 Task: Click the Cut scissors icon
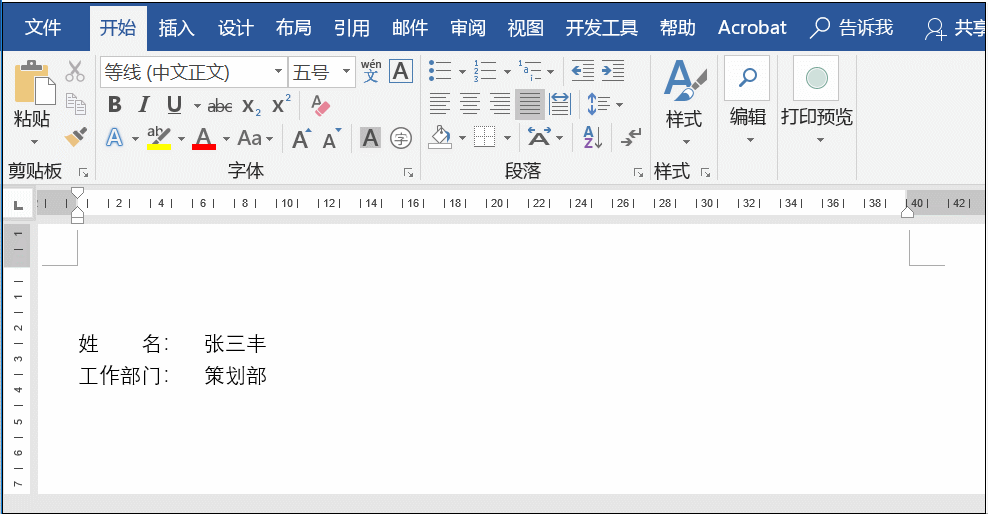(x=75, y=72)
